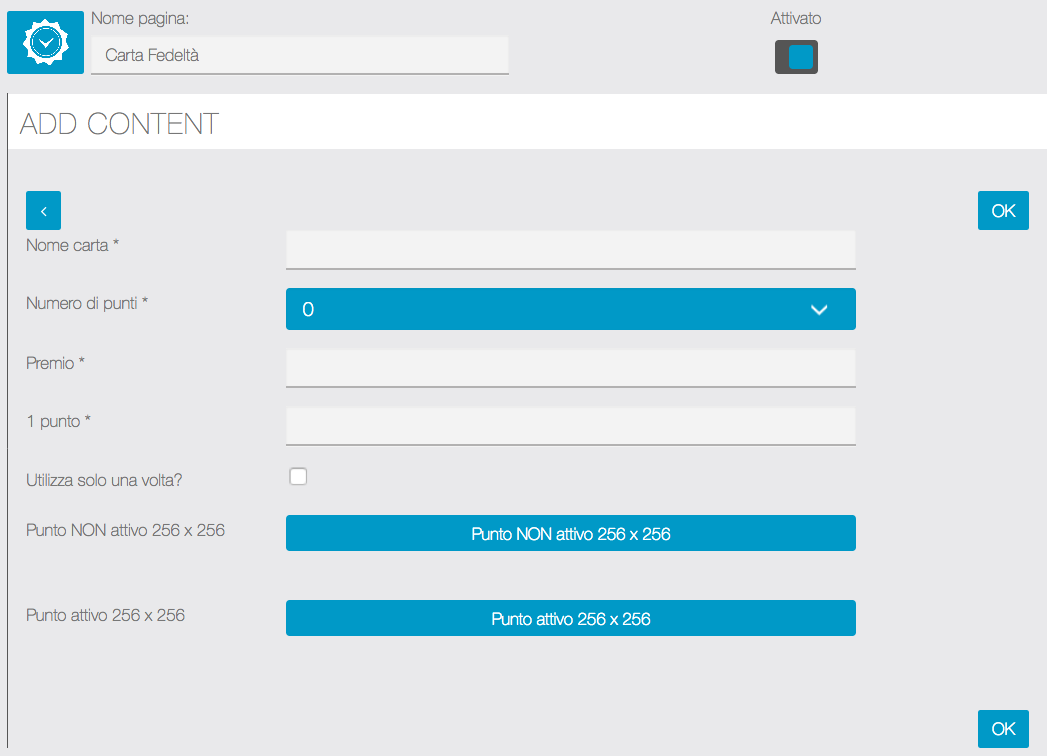Click the 'Attivato' label text
The image size is (1047, 756).
click(796, 18)
